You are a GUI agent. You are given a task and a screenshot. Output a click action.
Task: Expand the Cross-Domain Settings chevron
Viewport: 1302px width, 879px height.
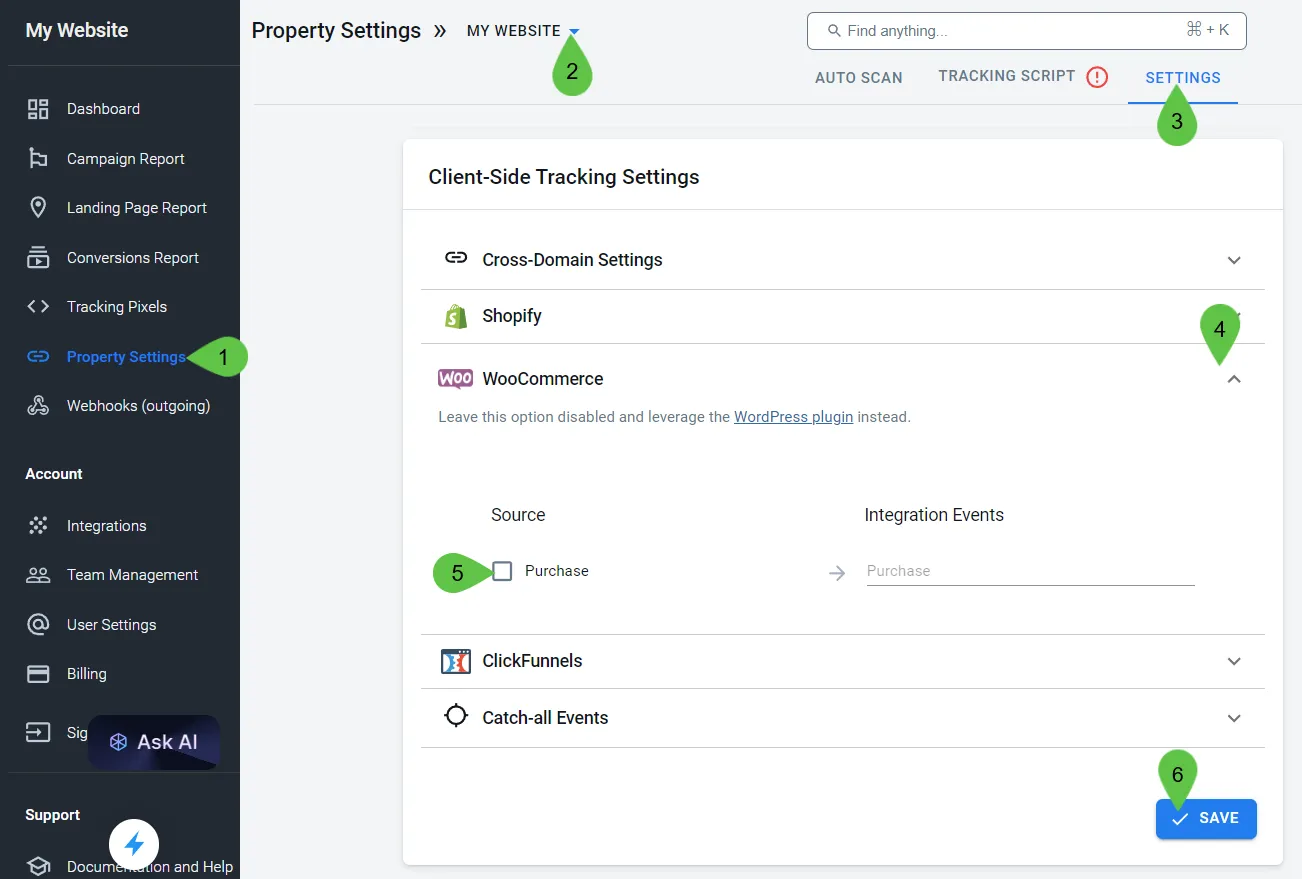pos(1234,260)
